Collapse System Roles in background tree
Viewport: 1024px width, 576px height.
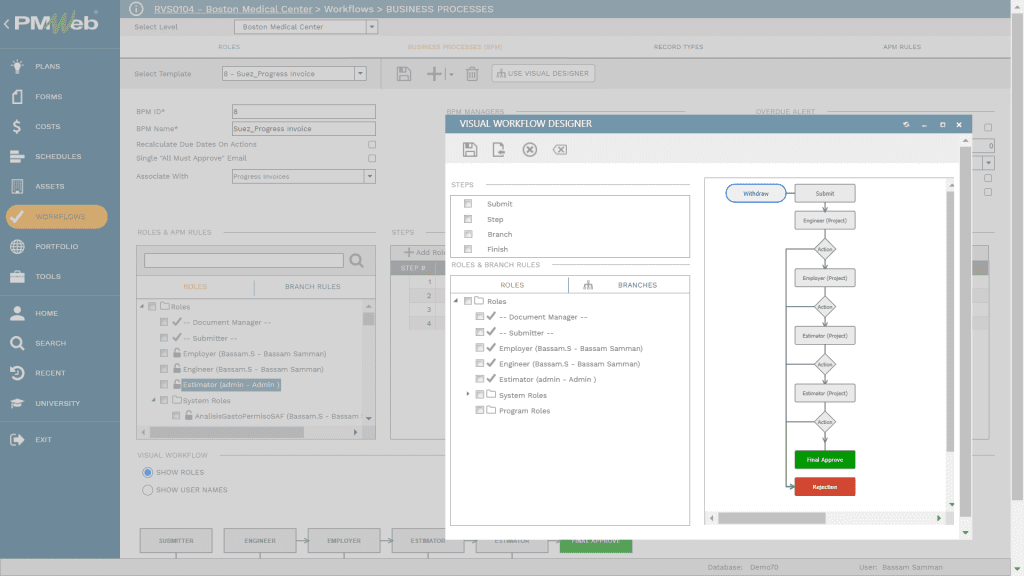153,400
